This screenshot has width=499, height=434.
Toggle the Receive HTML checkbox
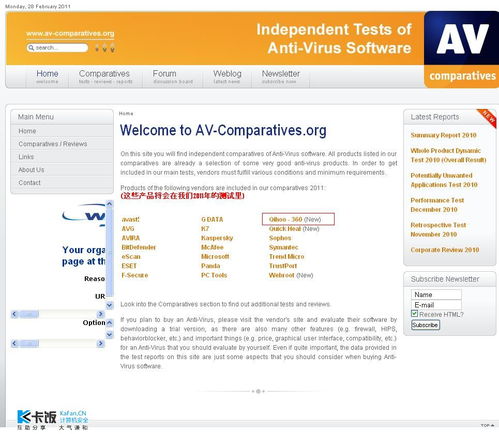click(x=414, y=313)
